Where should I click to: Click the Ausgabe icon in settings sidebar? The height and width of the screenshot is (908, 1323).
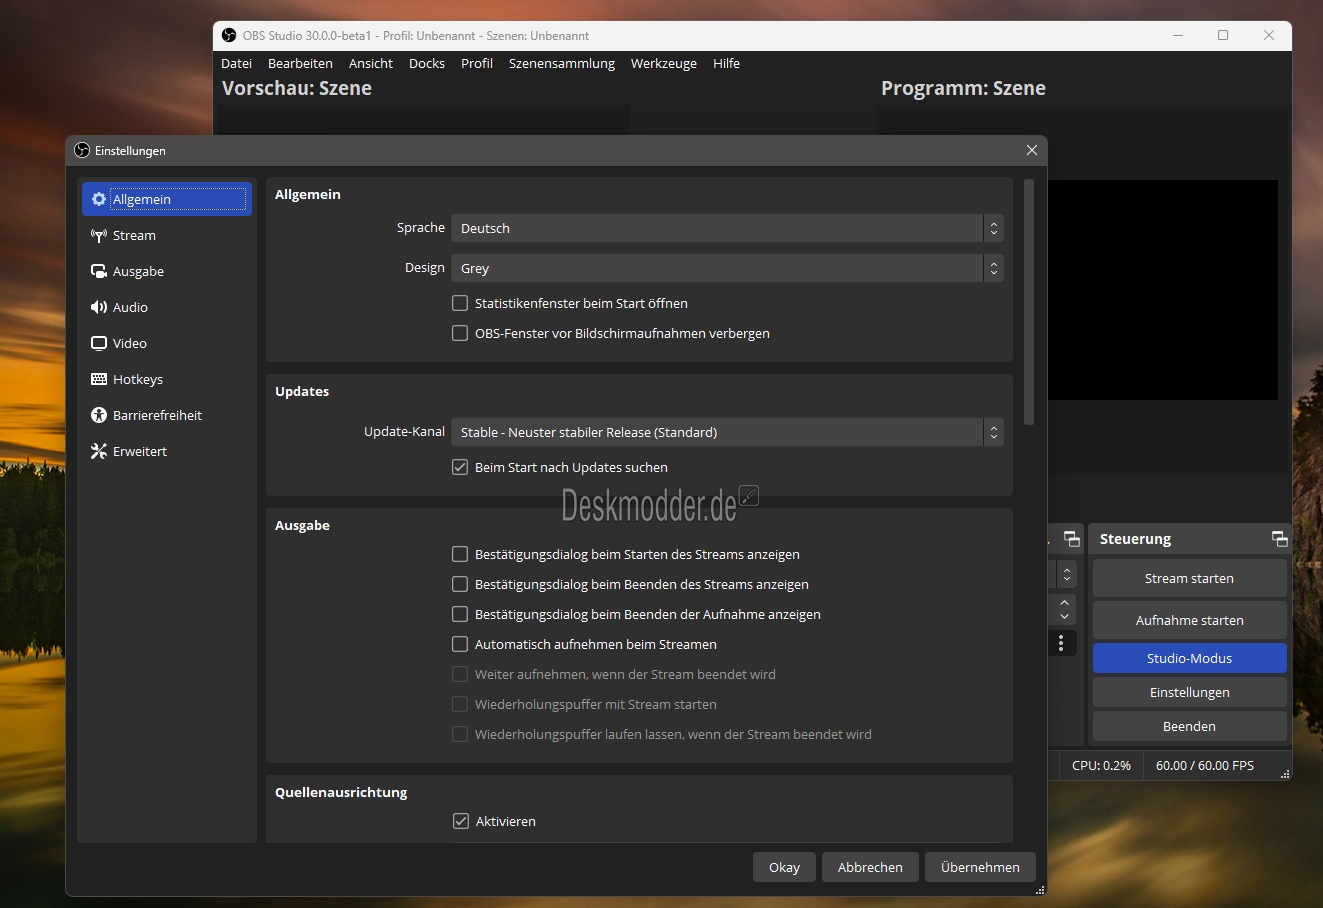click(99, 271)
